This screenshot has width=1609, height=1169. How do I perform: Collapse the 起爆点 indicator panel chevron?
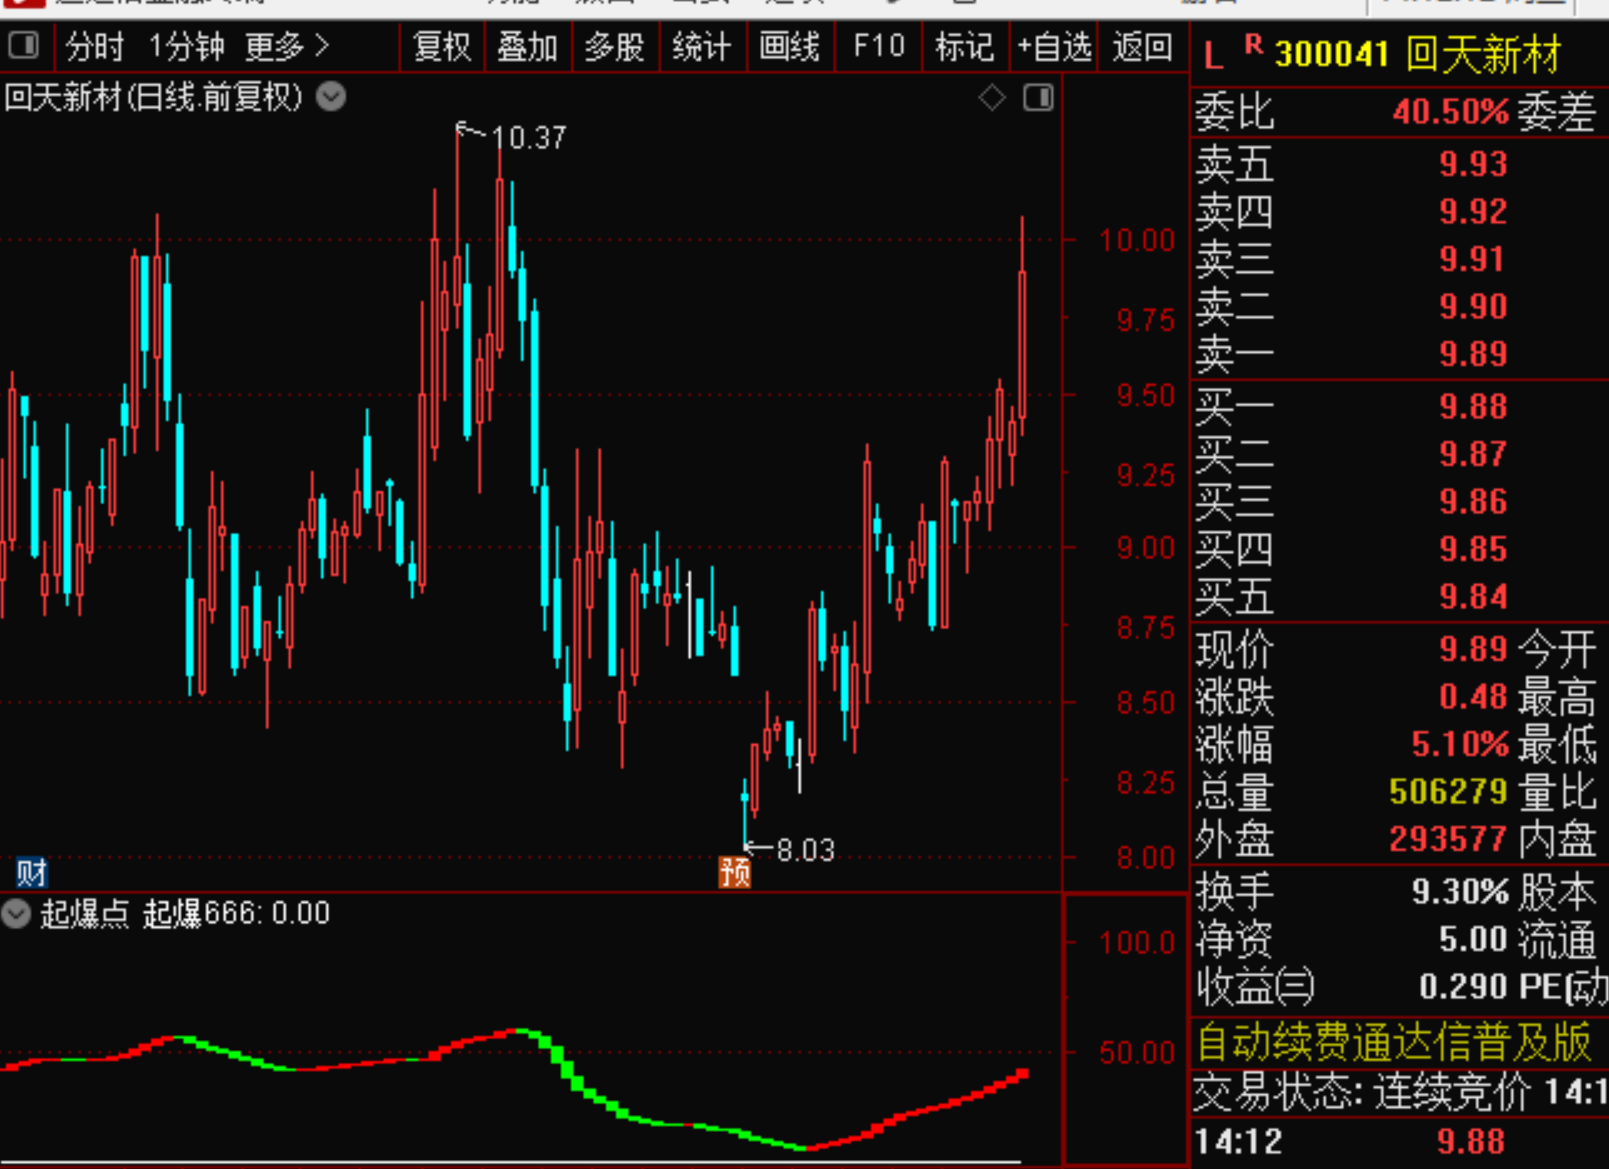15,914
